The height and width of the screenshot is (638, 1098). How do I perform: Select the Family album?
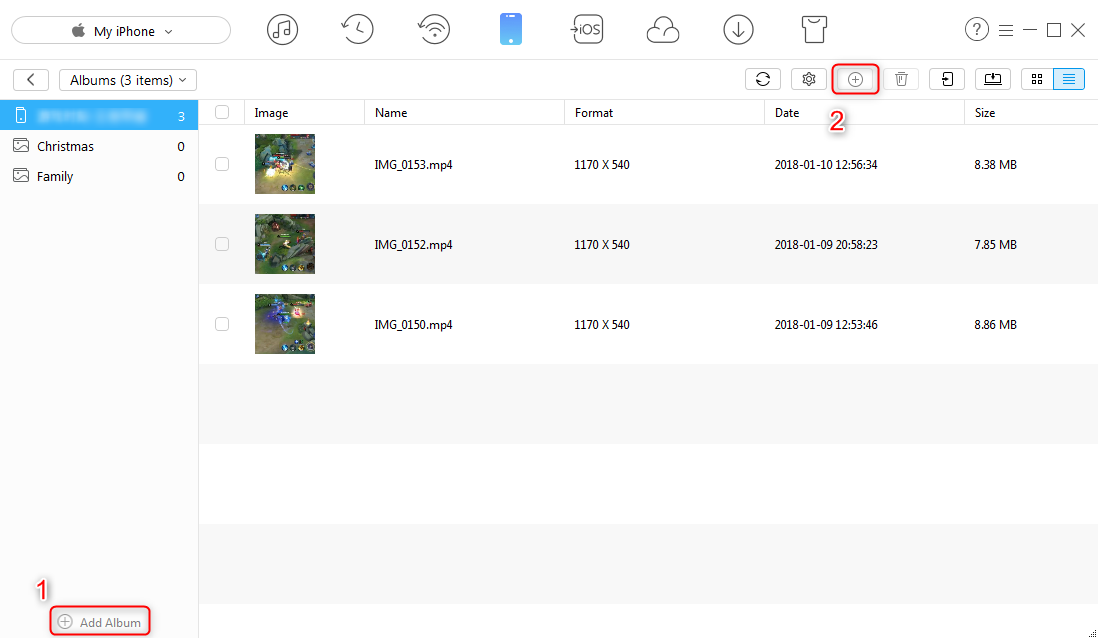click(57, 176)
